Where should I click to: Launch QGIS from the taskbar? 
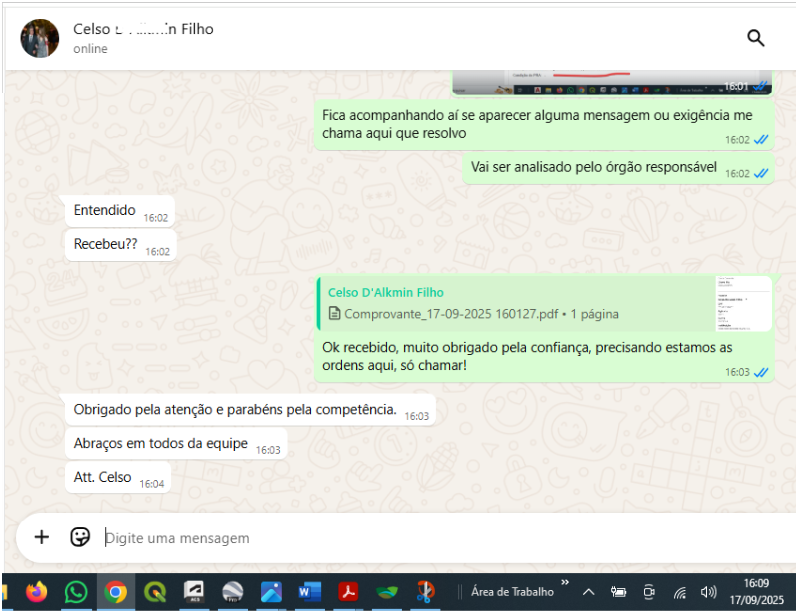(x=155, y=592)
